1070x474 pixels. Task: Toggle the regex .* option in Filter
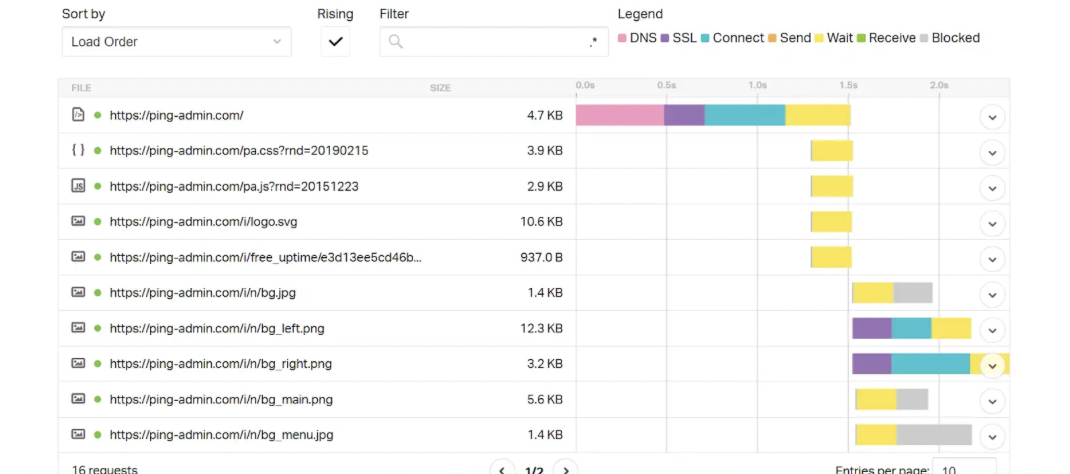(593, 42)
